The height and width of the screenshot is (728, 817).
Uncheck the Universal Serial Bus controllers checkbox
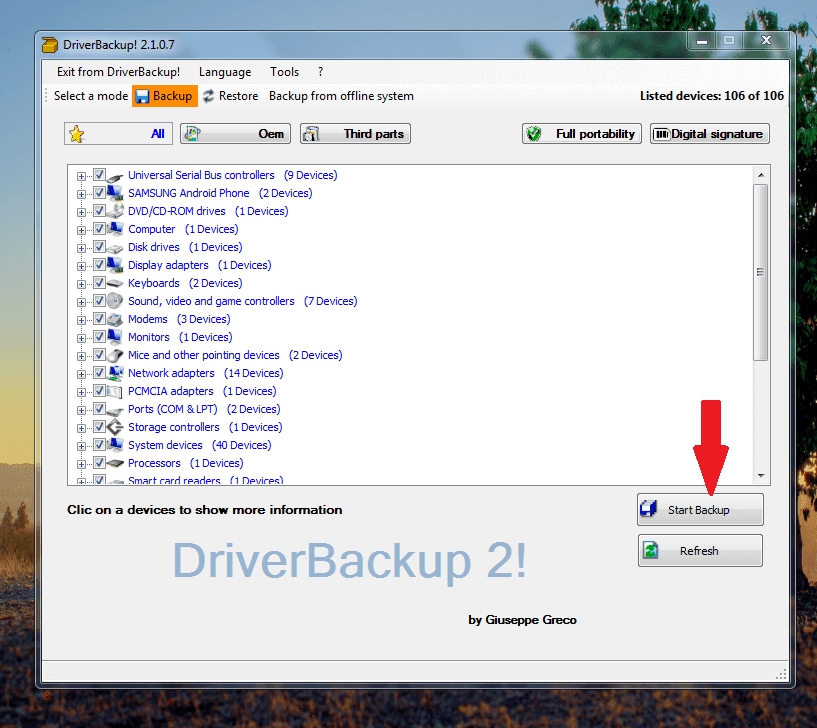click(99, 175)
